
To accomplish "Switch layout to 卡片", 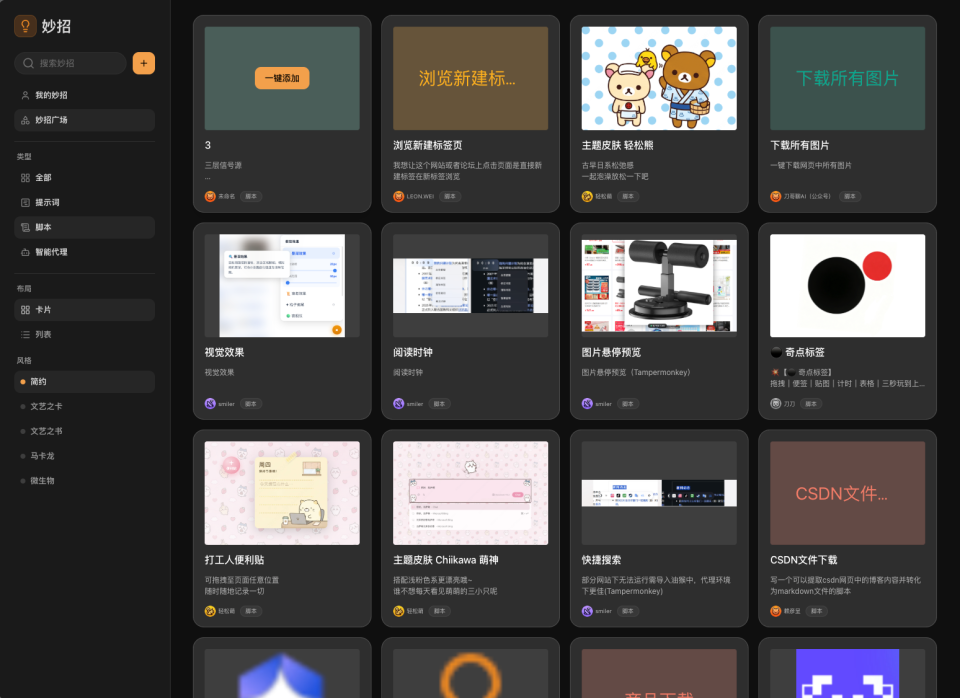I will click(x=84, y=310).
